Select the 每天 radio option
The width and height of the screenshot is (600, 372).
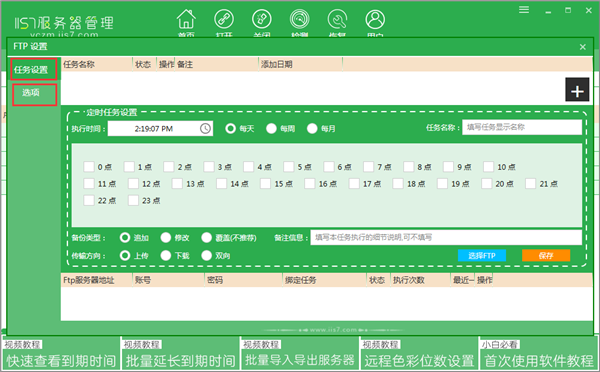click(x=231, y=128)
